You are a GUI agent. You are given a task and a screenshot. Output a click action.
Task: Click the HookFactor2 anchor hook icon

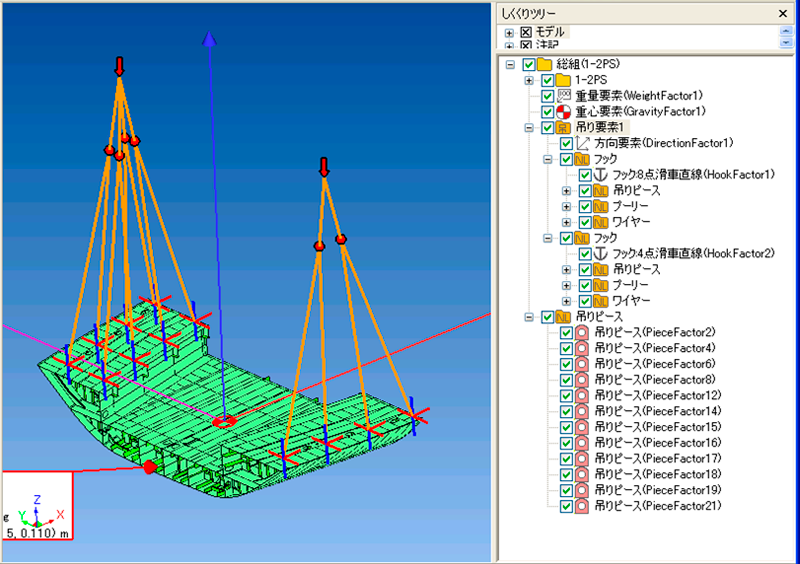point(601,254)
